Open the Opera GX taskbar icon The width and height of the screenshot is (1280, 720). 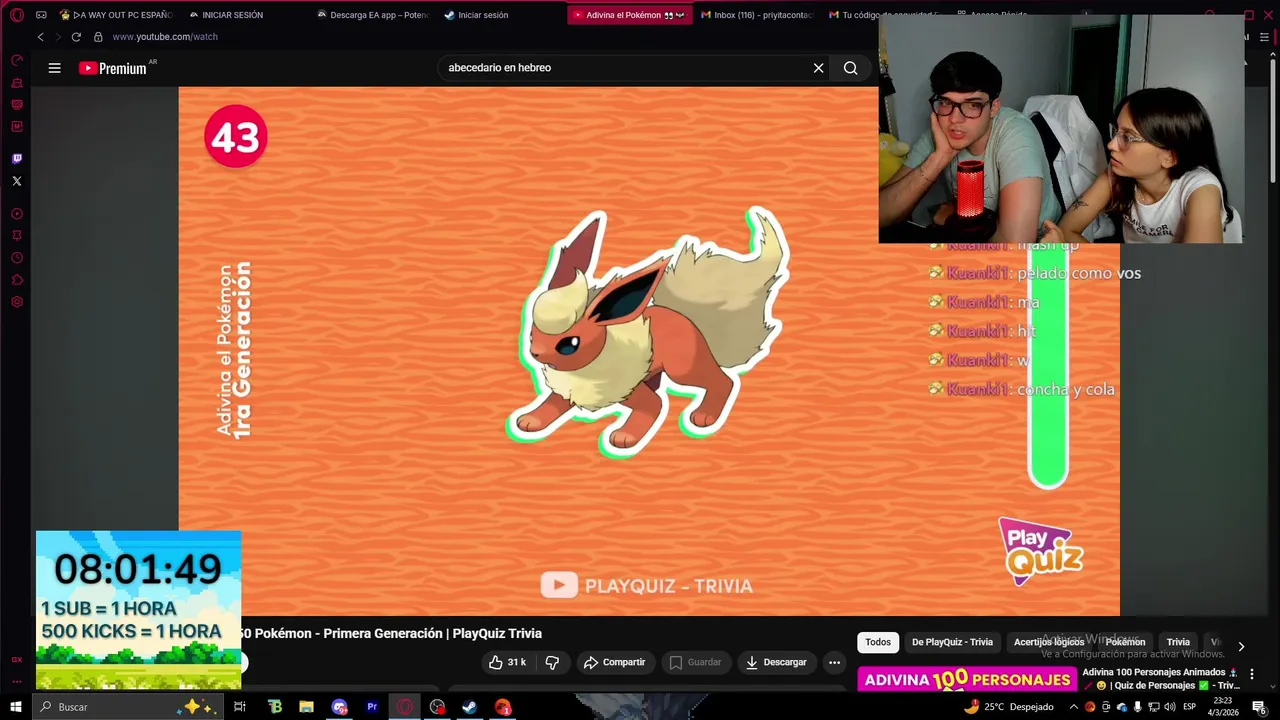pyautogui.click(x=405, y=707)
